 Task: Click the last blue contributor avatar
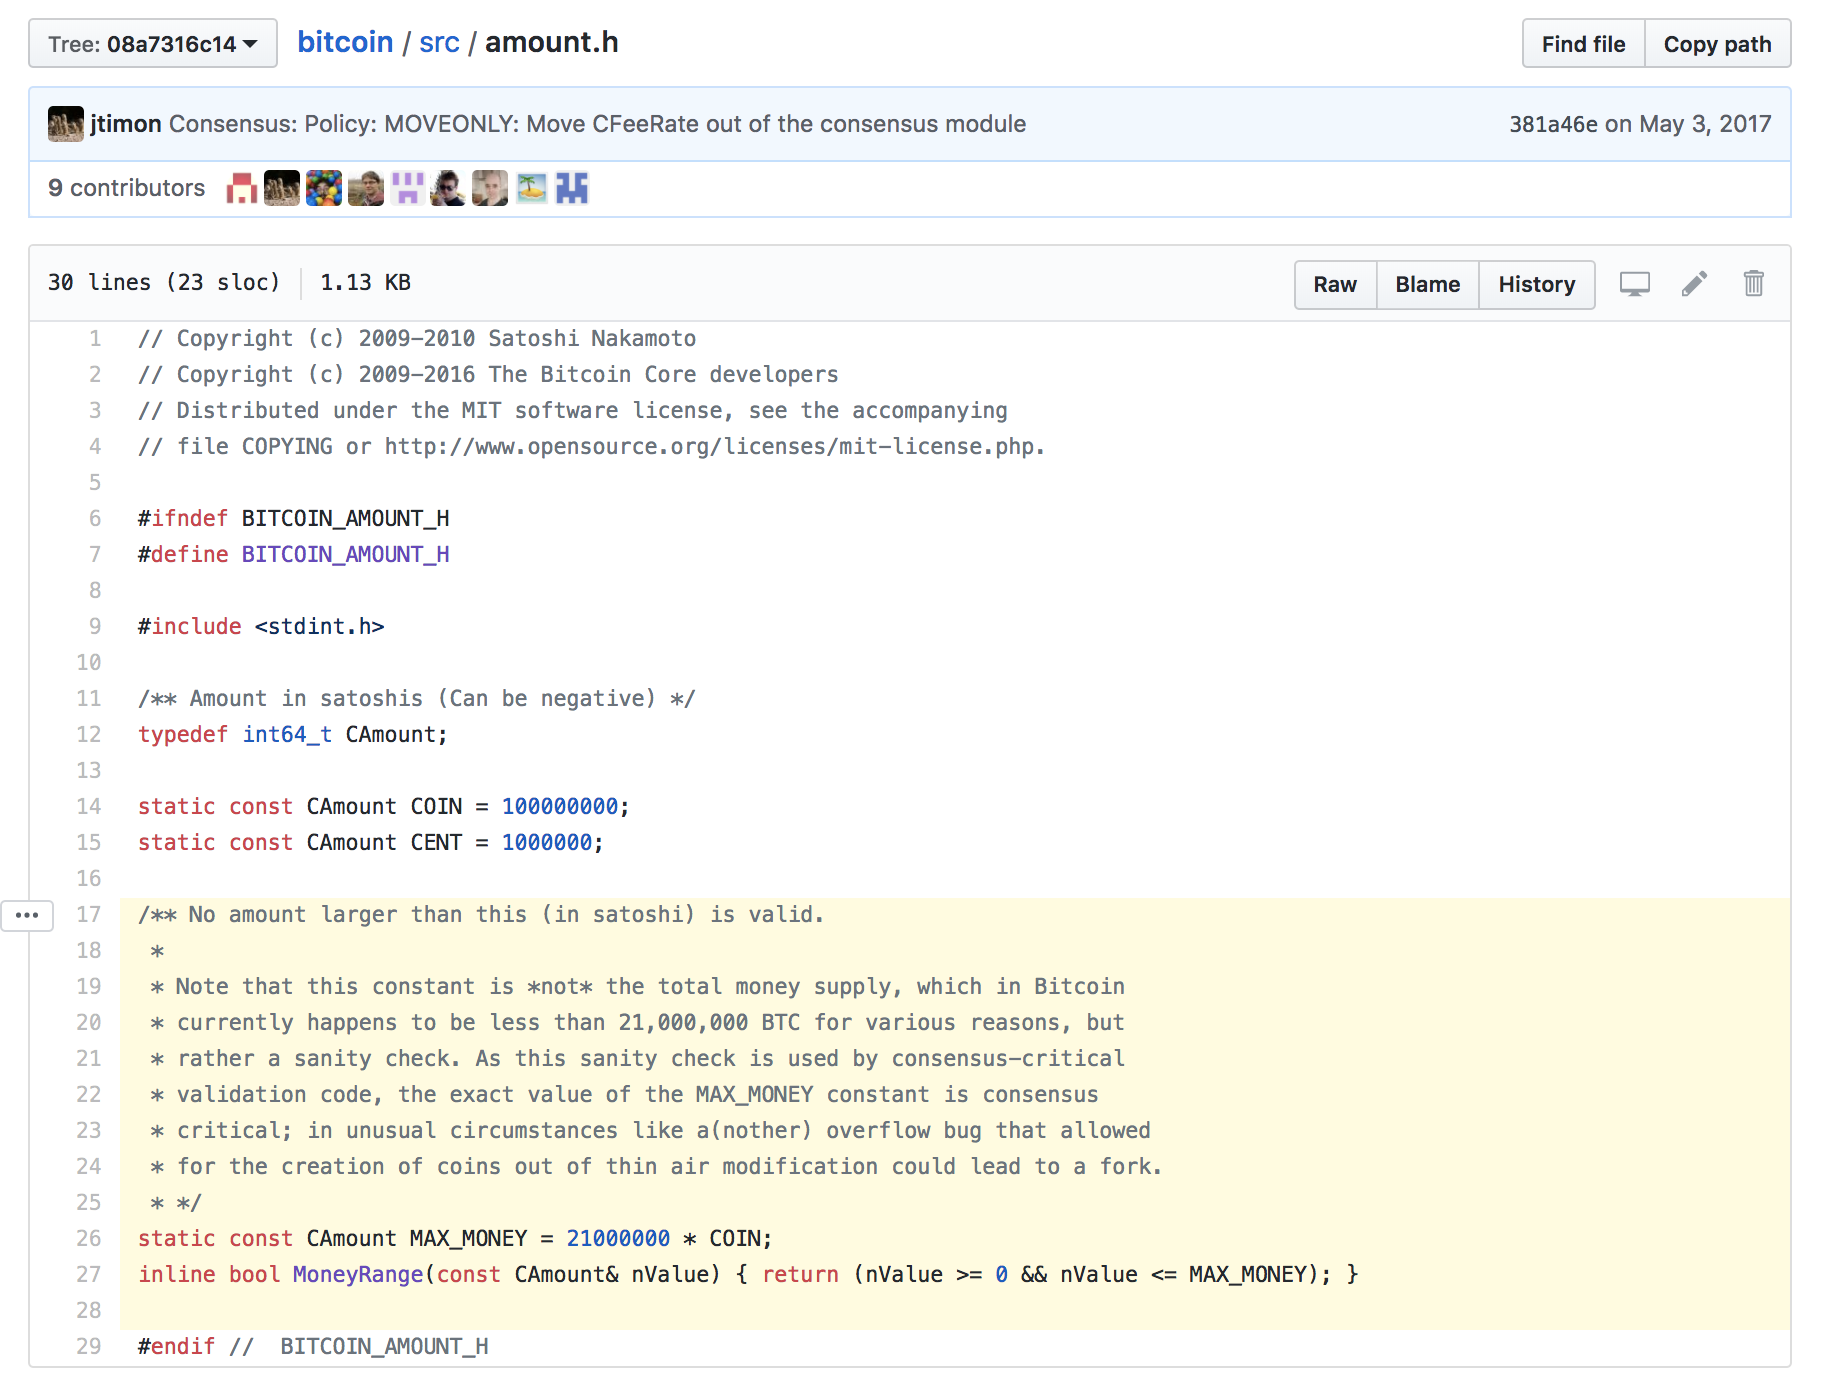point(572,188)
